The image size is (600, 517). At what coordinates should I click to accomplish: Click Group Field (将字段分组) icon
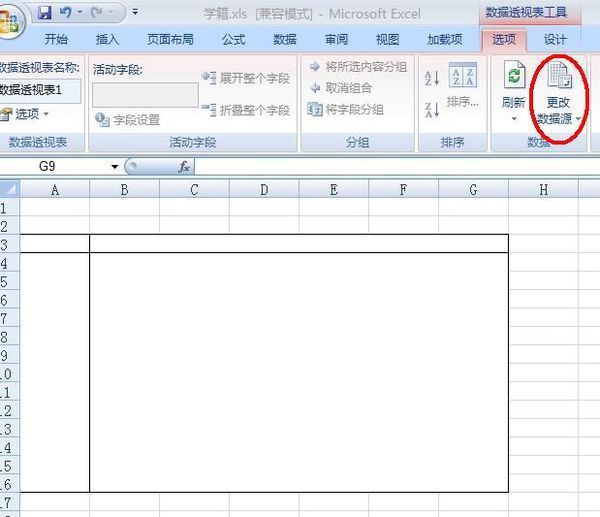coord(315,109)
